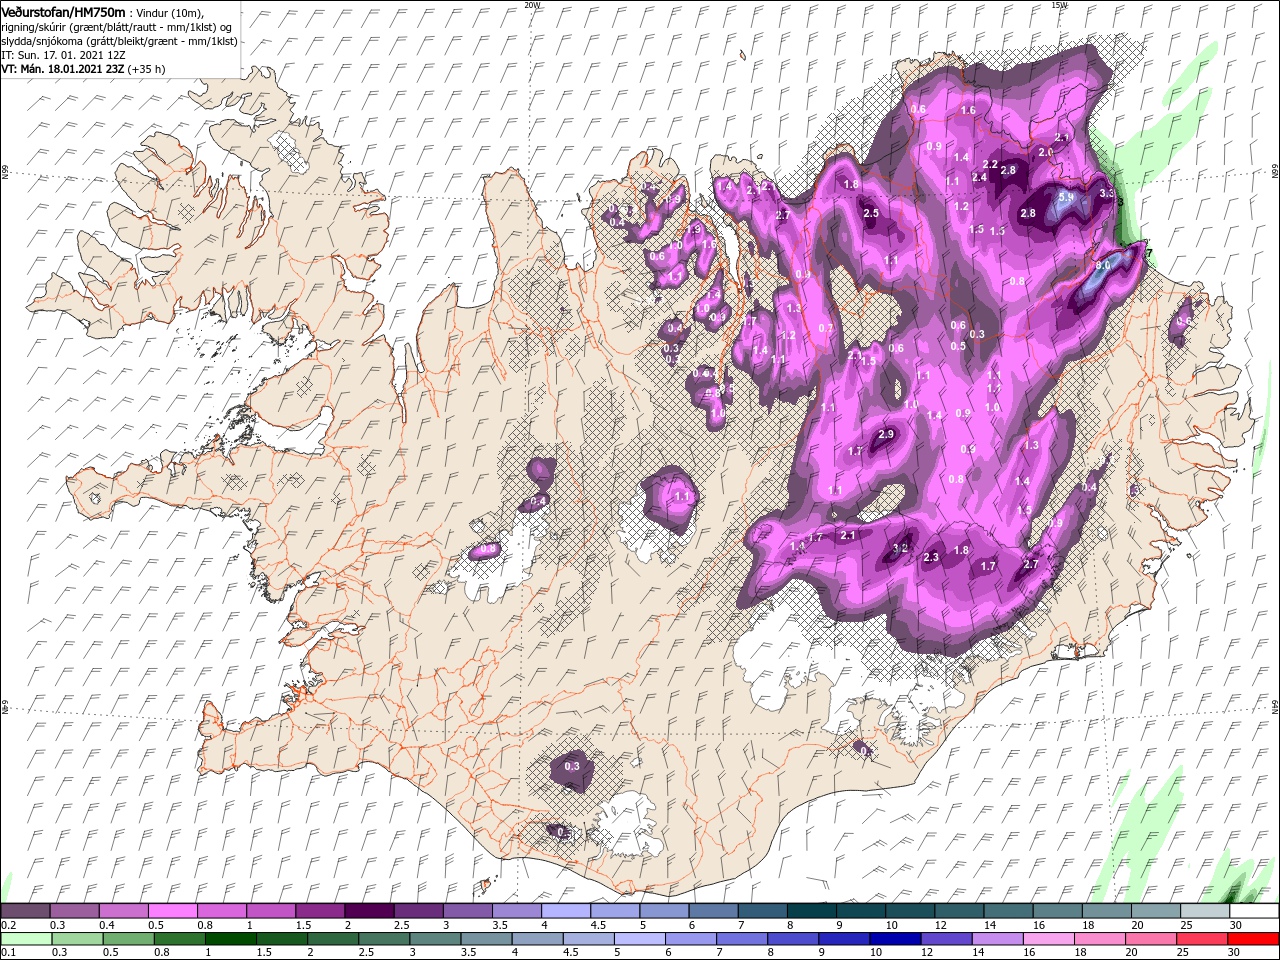Select the 'IT: Sun. 17. 01. 2021 12Z' line
The height and width of the screenshot is (960, 1280).
pos(63,55)
